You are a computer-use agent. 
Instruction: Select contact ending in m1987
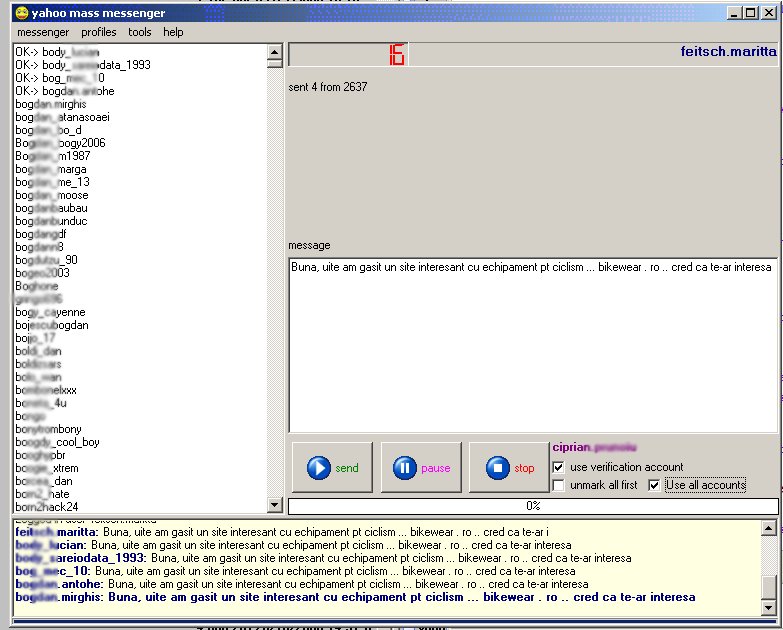pyautogui.click(x=52, y=156)
